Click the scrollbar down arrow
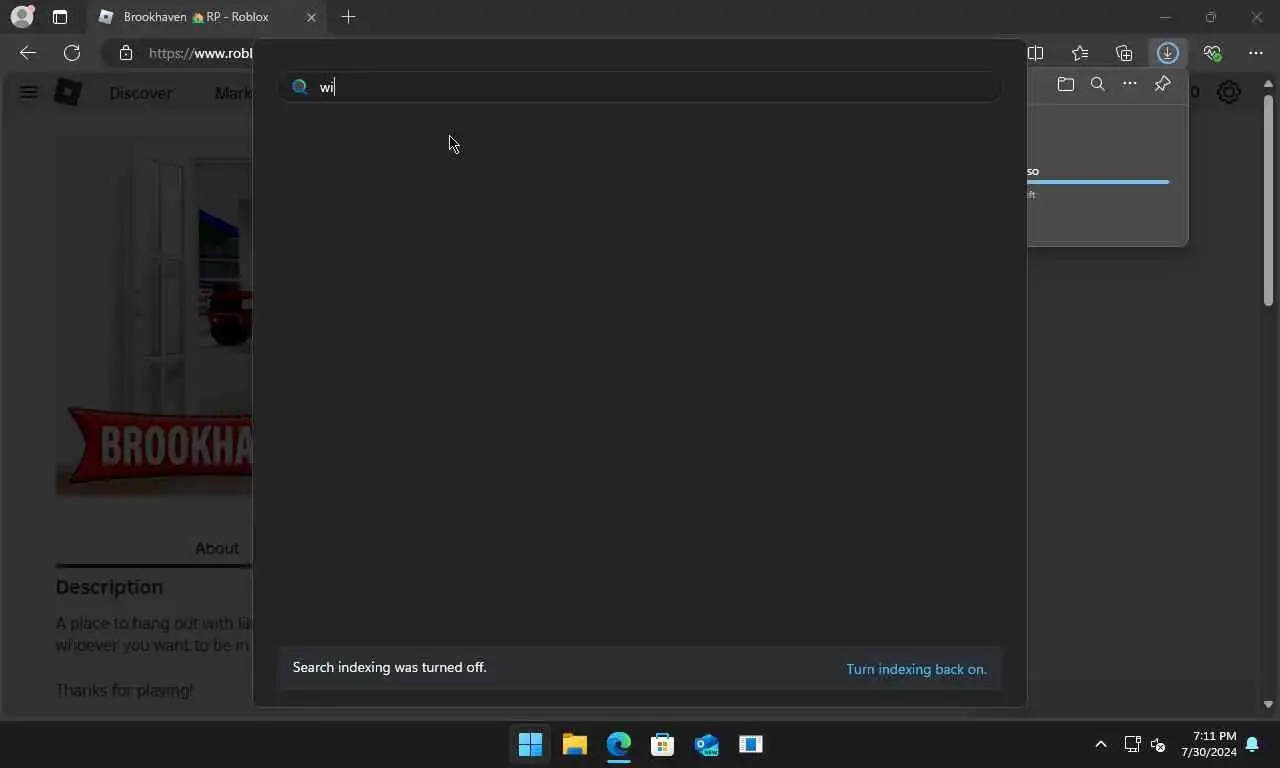Screen dimensions: 1280x768 1268,705
